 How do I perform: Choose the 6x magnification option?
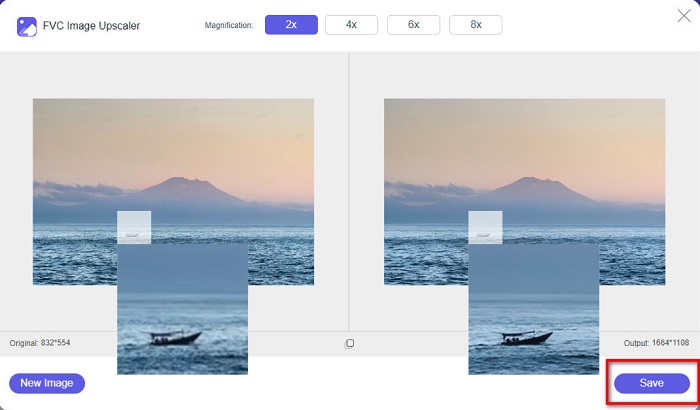(413, 25)
